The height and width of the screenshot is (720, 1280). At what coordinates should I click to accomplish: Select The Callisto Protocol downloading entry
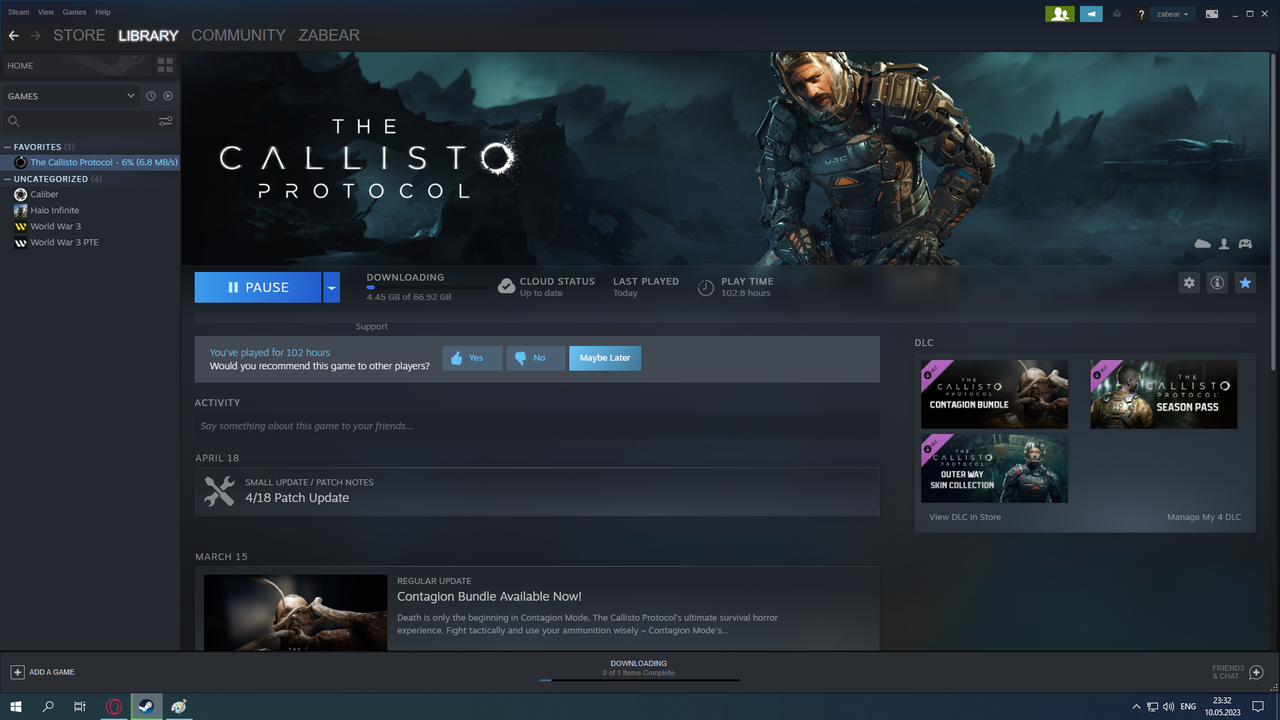pyautogui.click(x=90, y=162)
